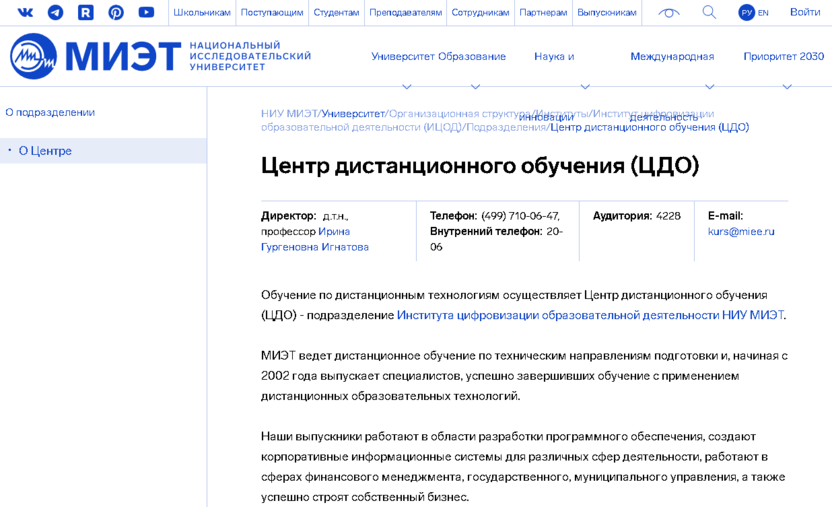Open Студентам top menu item
Viewport: 832px width, 507px height.
tap(336, 12)
